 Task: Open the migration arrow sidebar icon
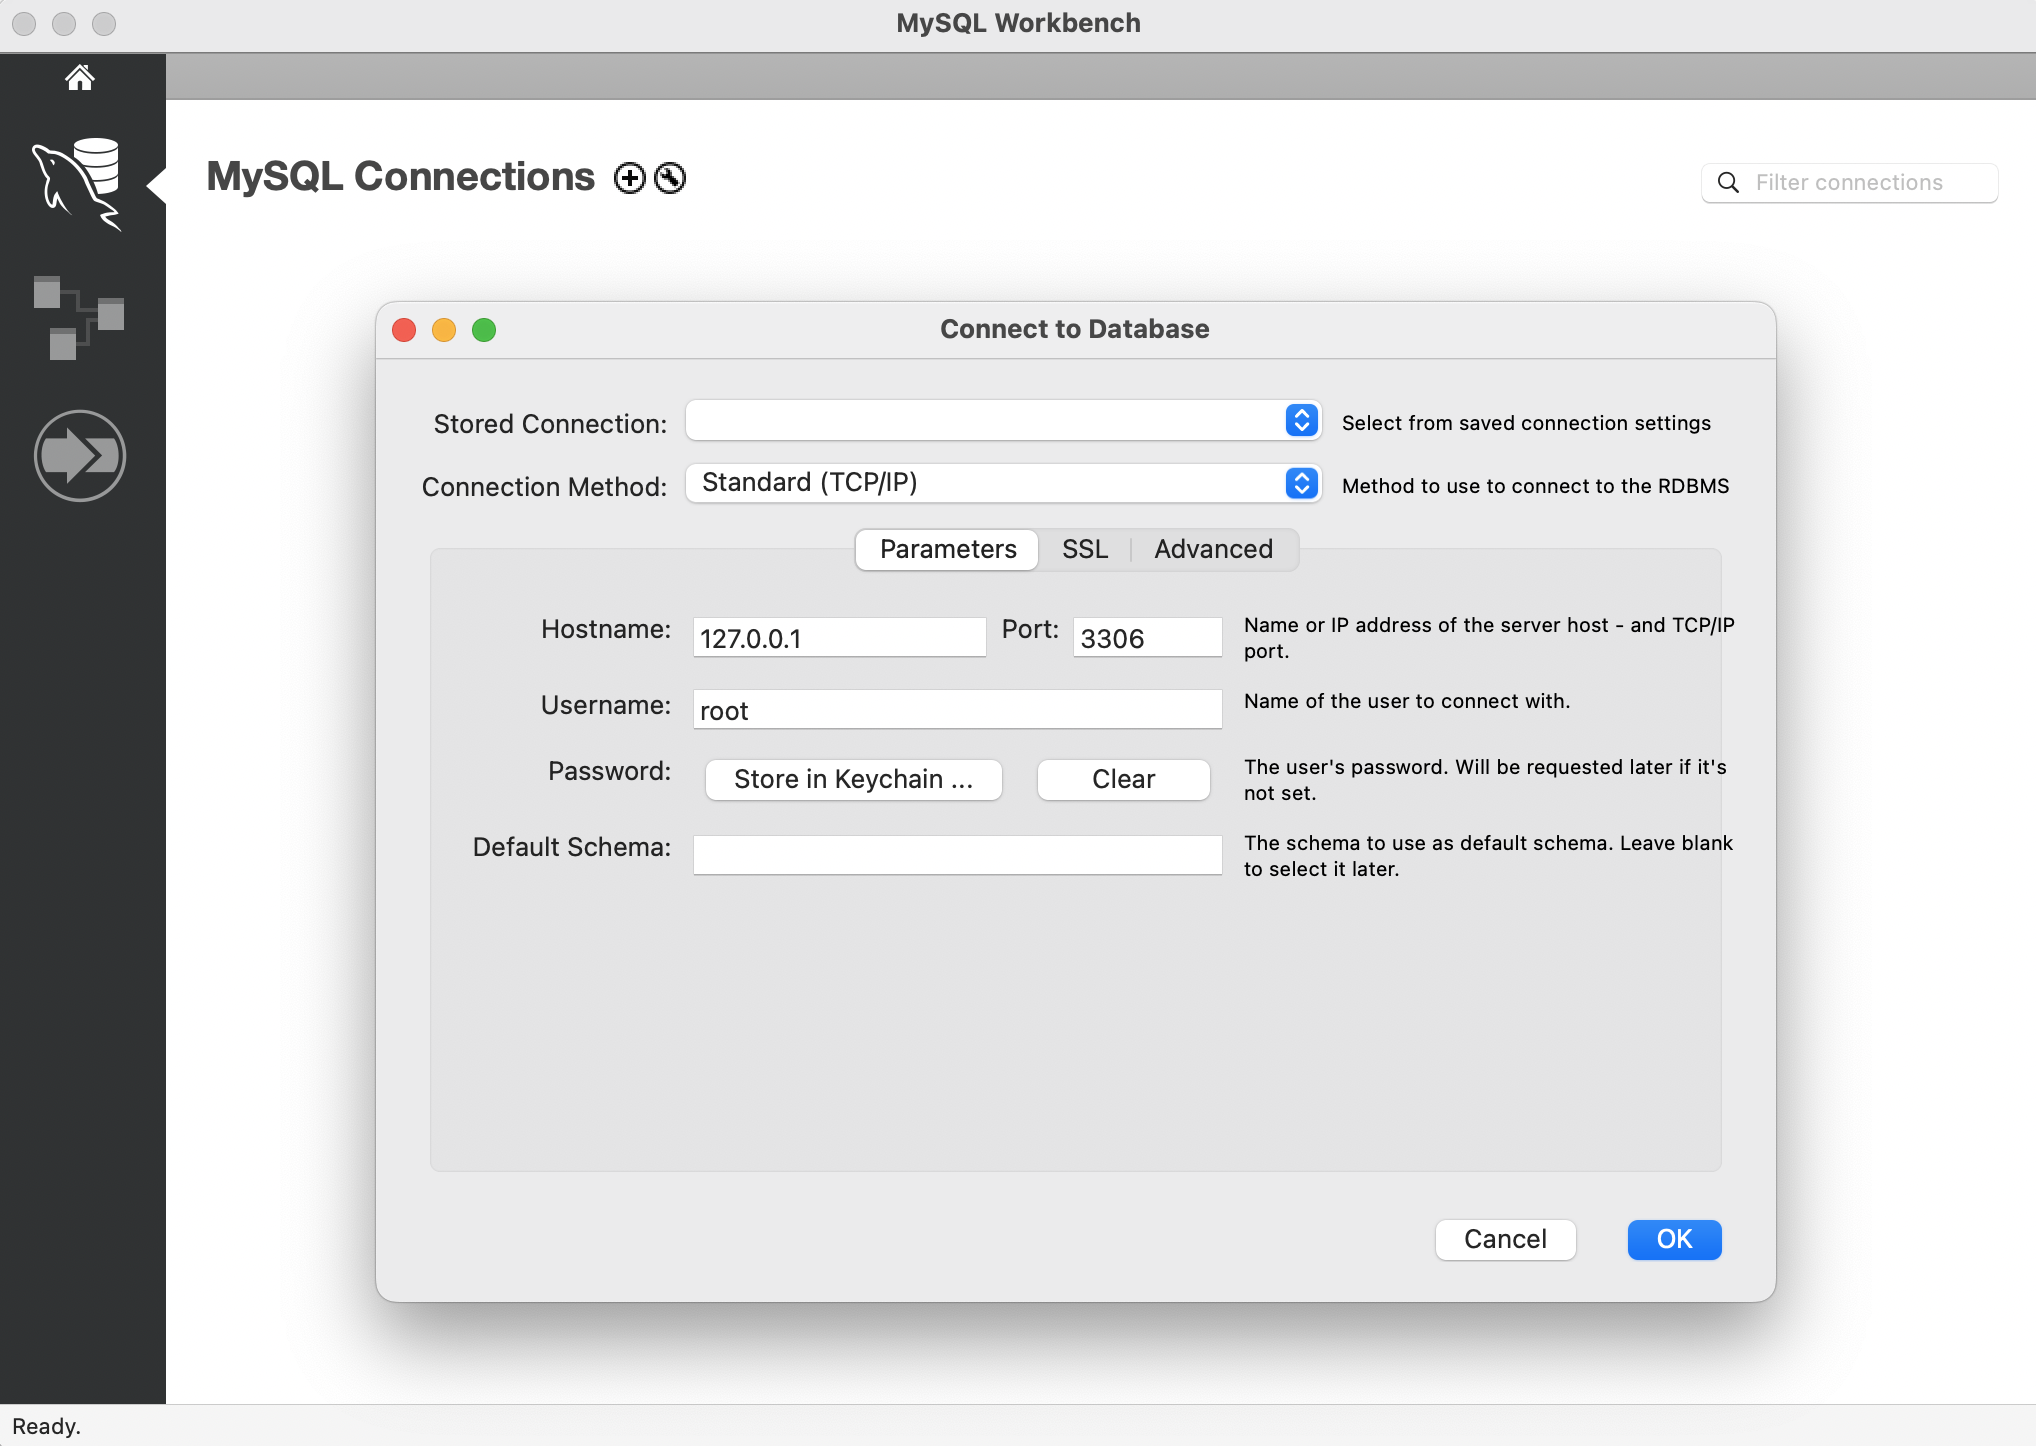pos(80,456)
